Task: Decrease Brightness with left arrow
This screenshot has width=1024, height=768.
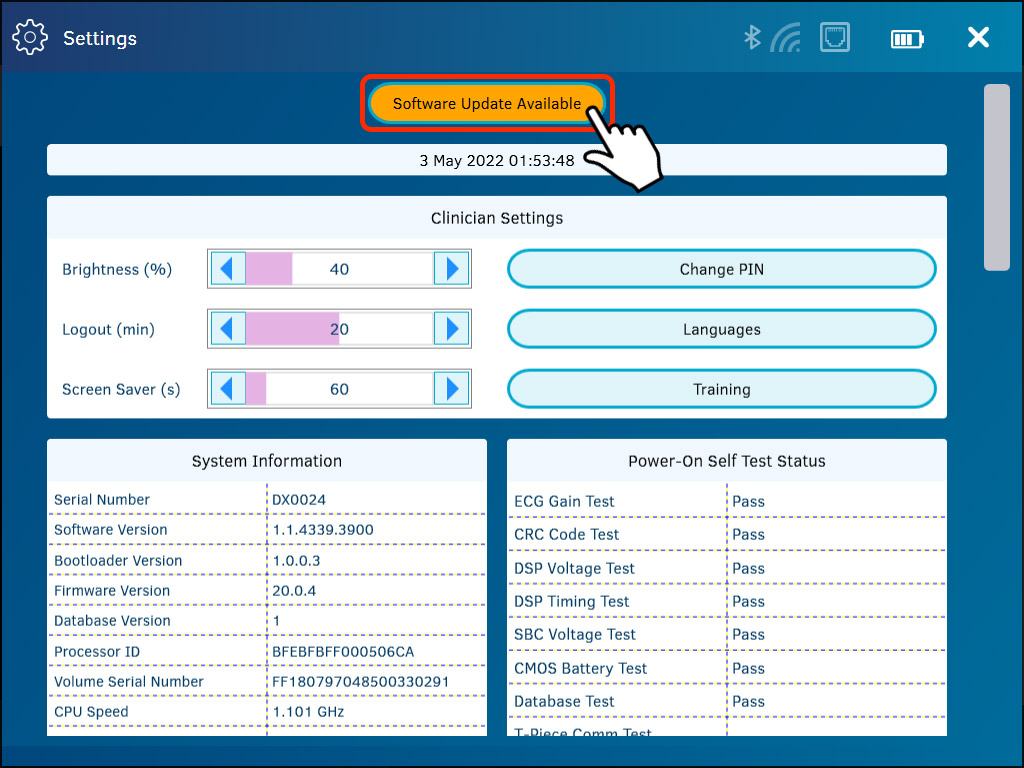Action: tap(229, 269)
